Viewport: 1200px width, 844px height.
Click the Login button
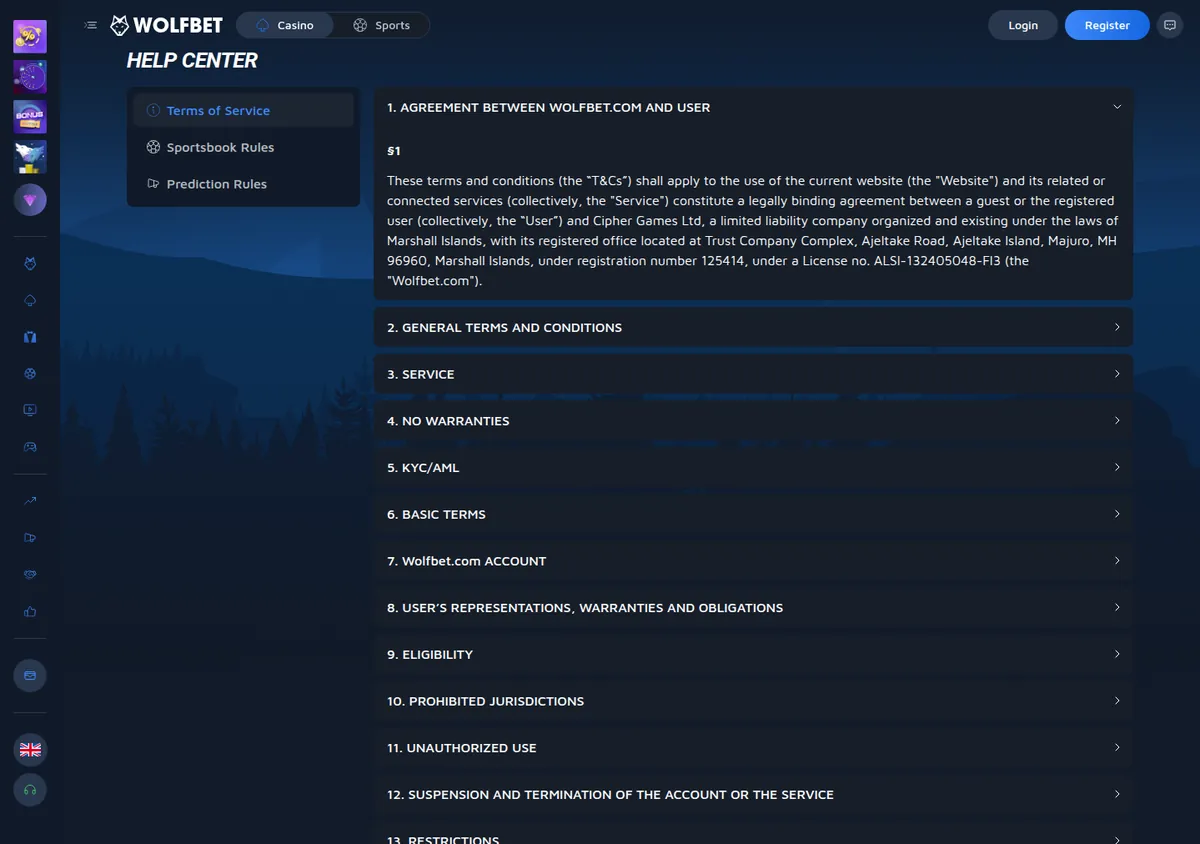(x=1023, y=25)
